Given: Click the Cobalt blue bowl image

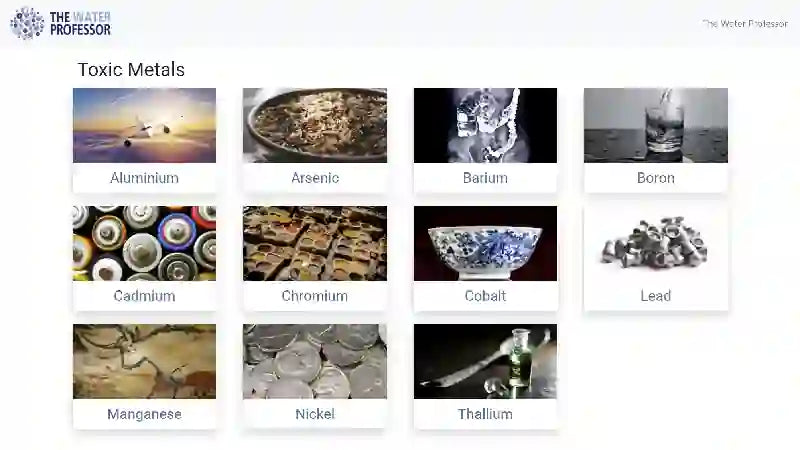Looking at the screenshot, I should tap(485, 243).
